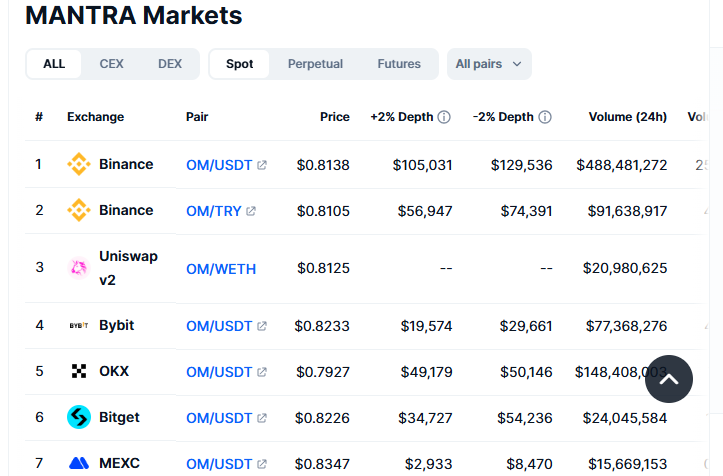Sort by the Pair column header
The image size is (723, 476).
197,117
